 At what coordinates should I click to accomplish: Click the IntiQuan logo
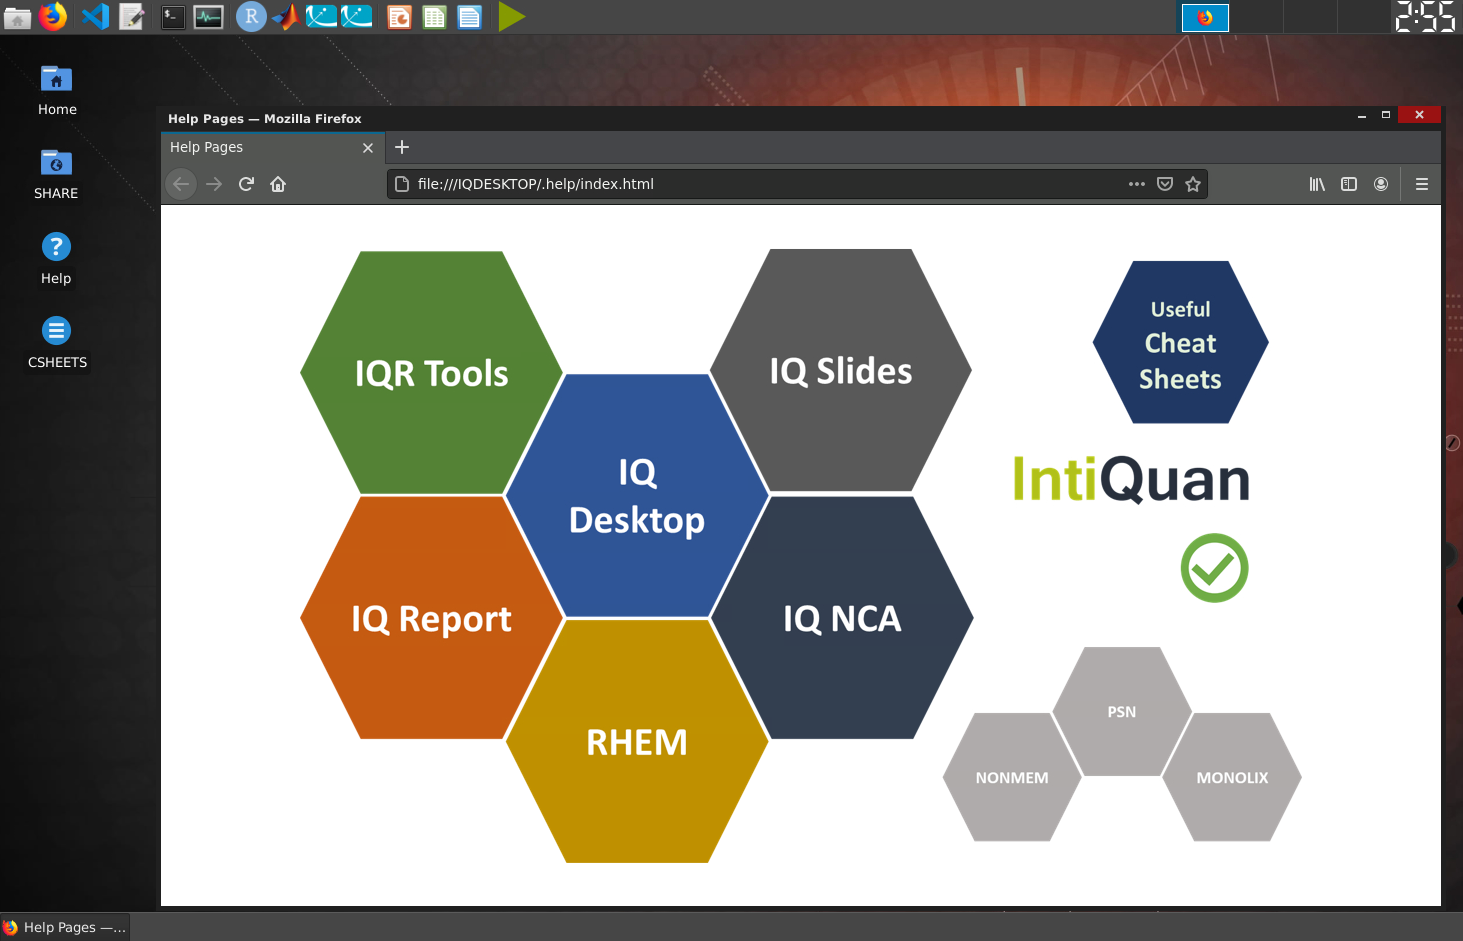tap(1131, 479)
